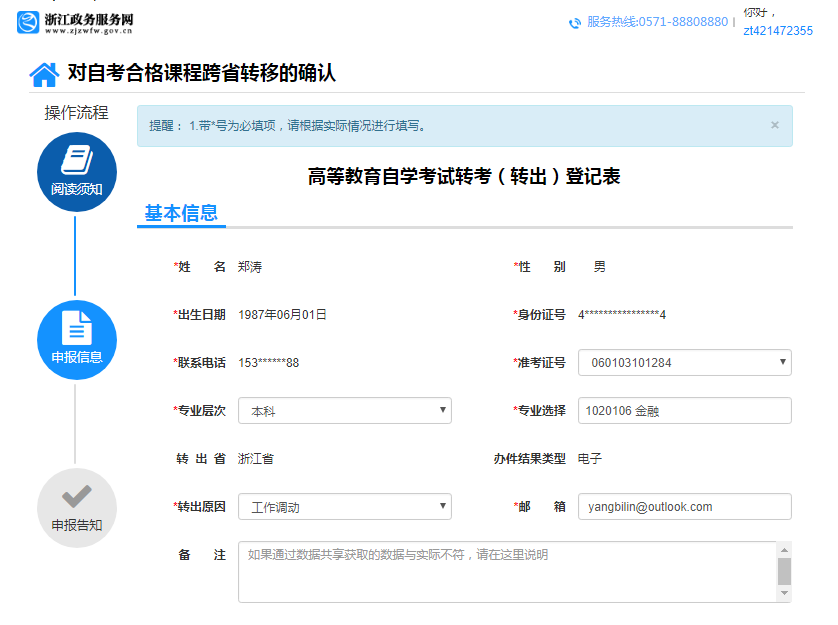Image resolution: width=838 pixels, height=625 pixels.
Task: Click the home house icon
Action: click(x=44, y=74)
